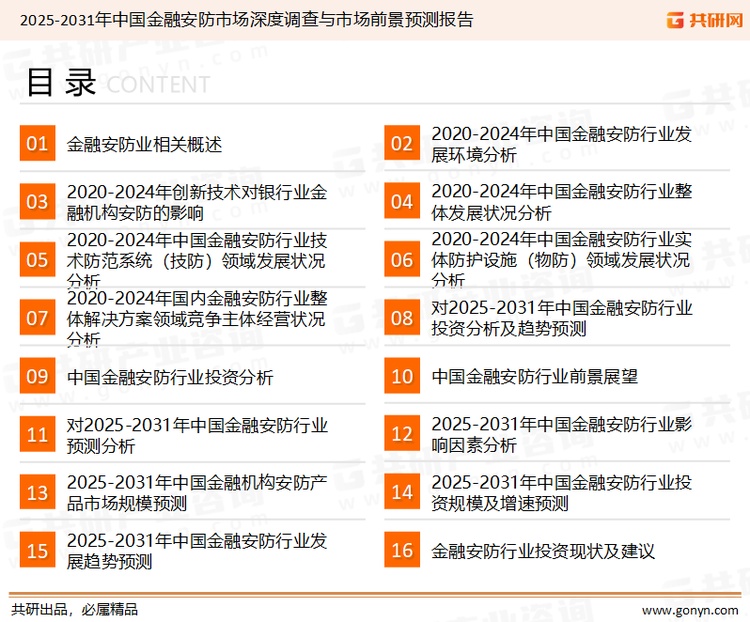Open chapter 中国金融安防行业前景展望
The image size is (750, 622).
click(534, 377)
